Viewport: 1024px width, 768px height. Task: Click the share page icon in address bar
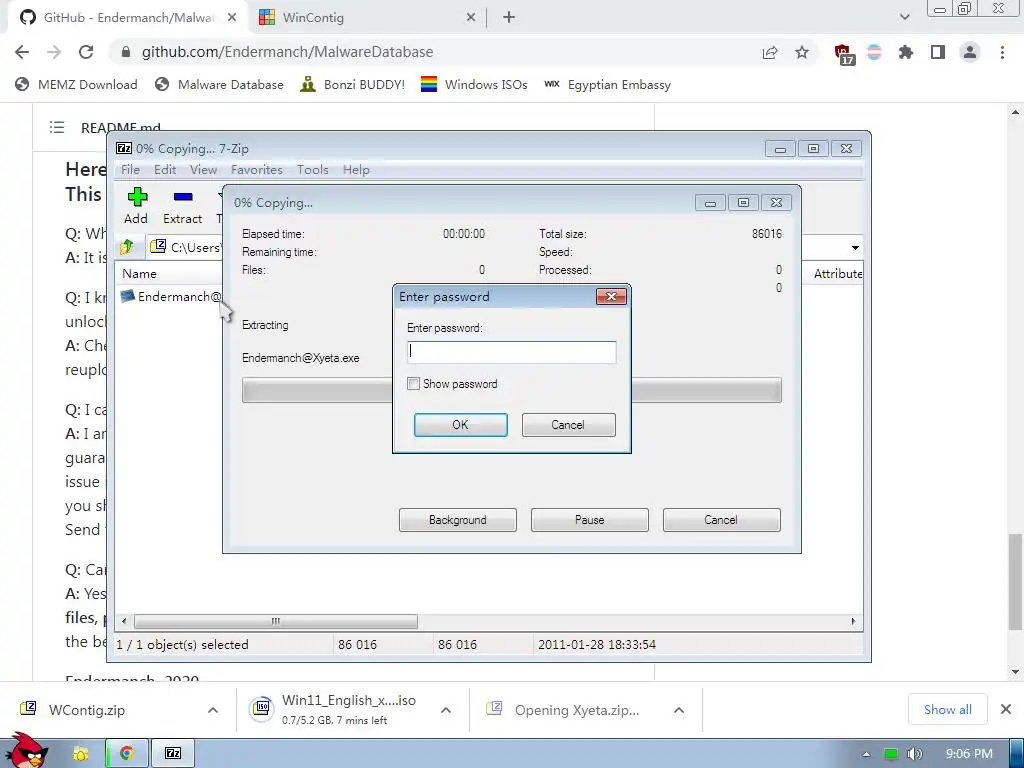pyautogui.click(x=770, y=52)
